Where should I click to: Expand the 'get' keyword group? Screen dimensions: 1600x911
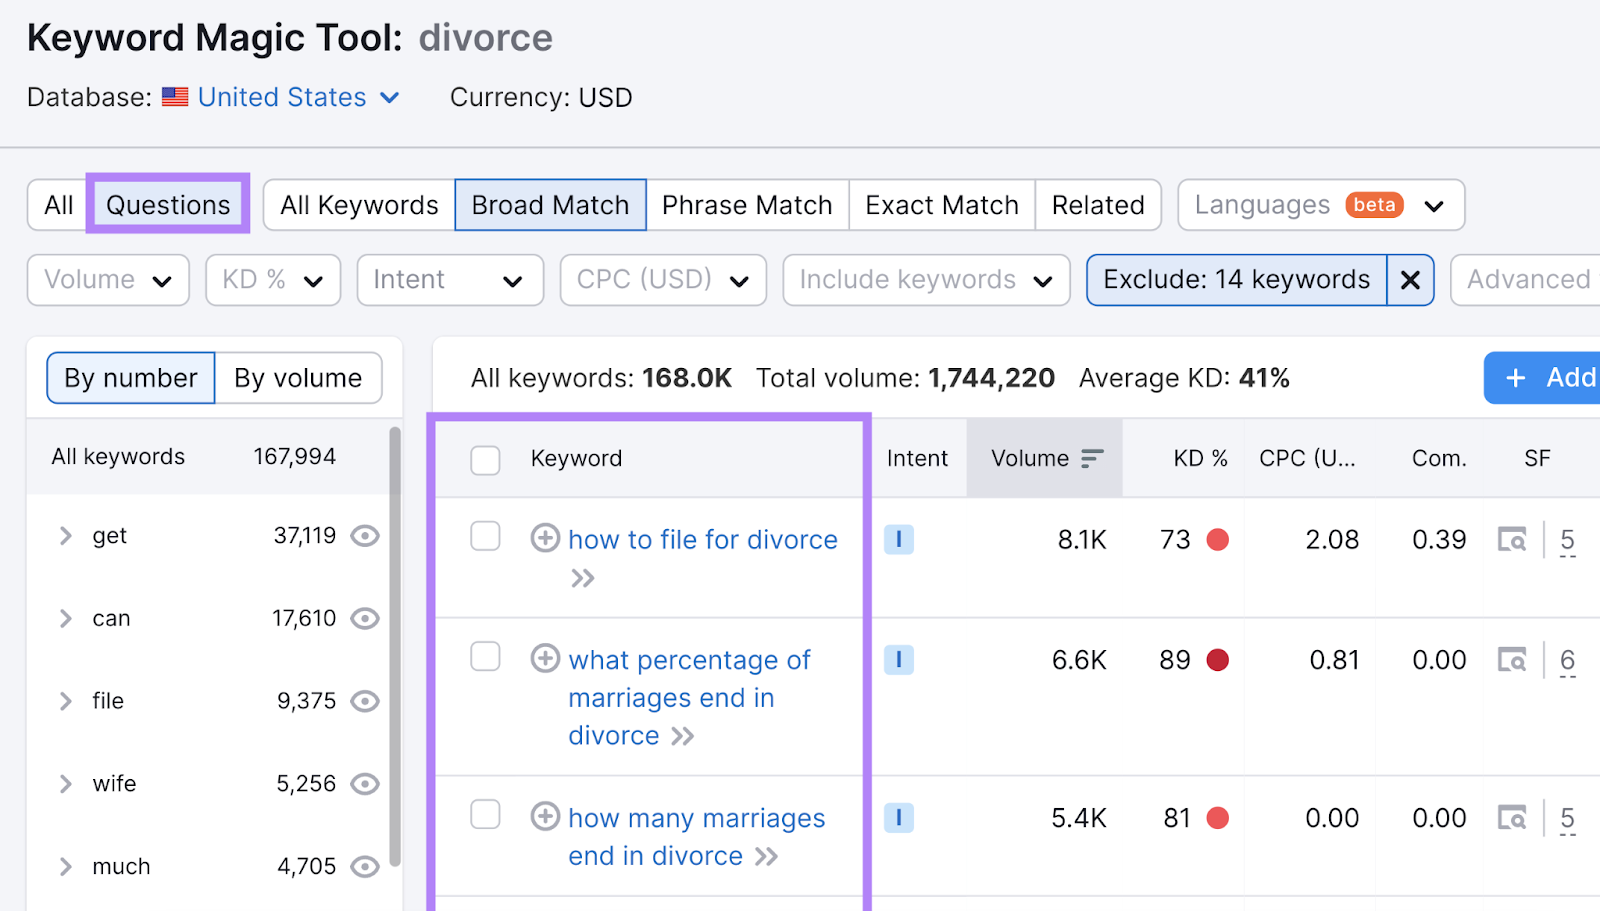(x=66, y=536)
